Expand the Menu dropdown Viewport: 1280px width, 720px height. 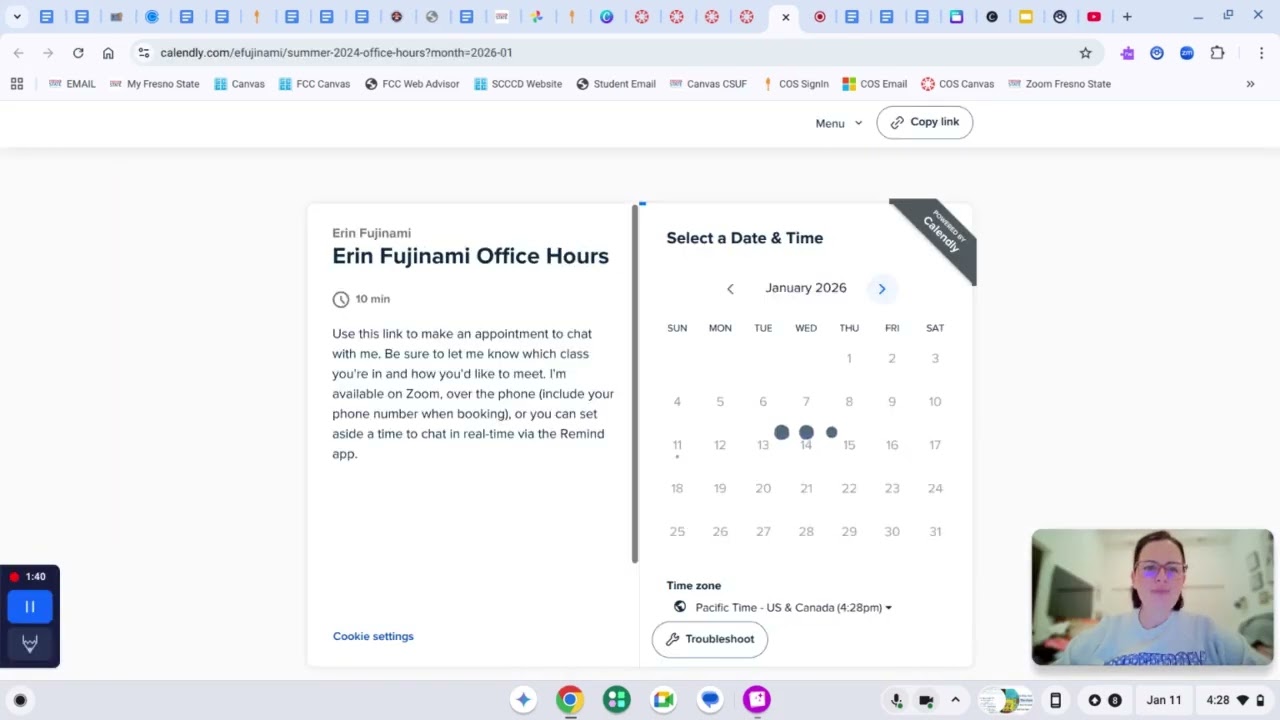pyautogui.click(x=838, y=123)
